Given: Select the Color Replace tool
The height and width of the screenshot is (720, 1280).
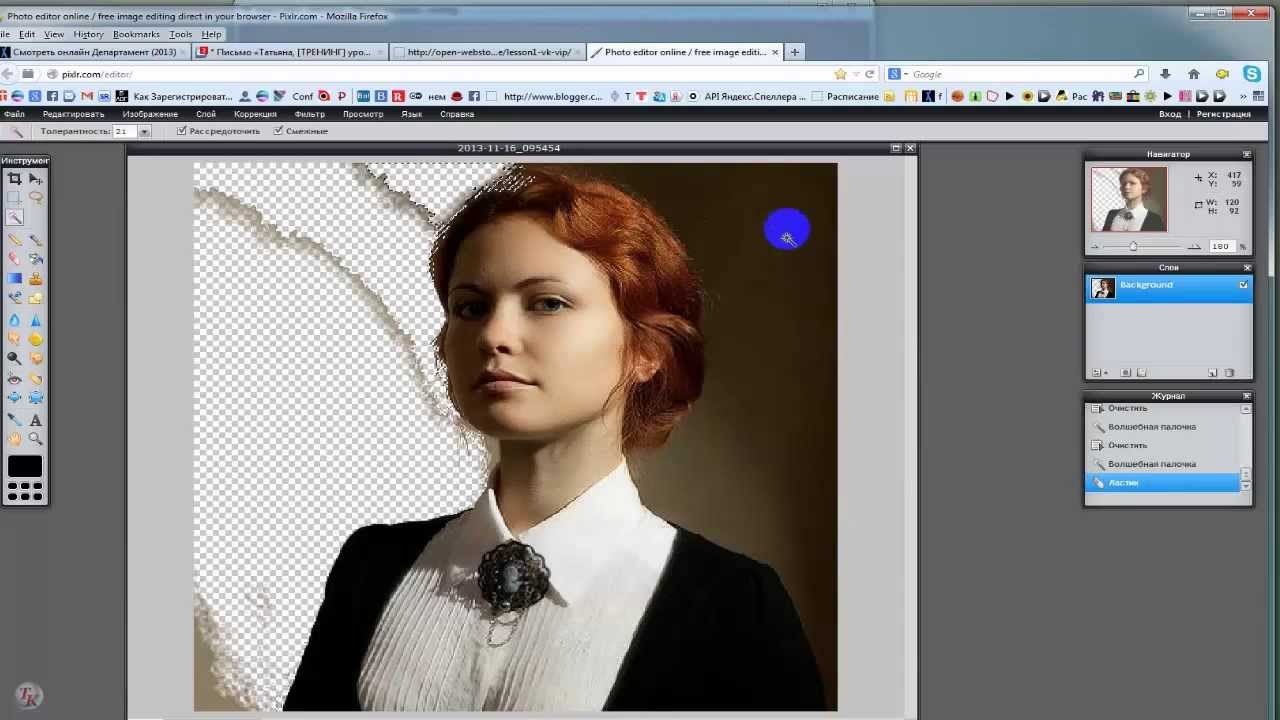Looking at the screenshot, I should (x=14, y=297).
